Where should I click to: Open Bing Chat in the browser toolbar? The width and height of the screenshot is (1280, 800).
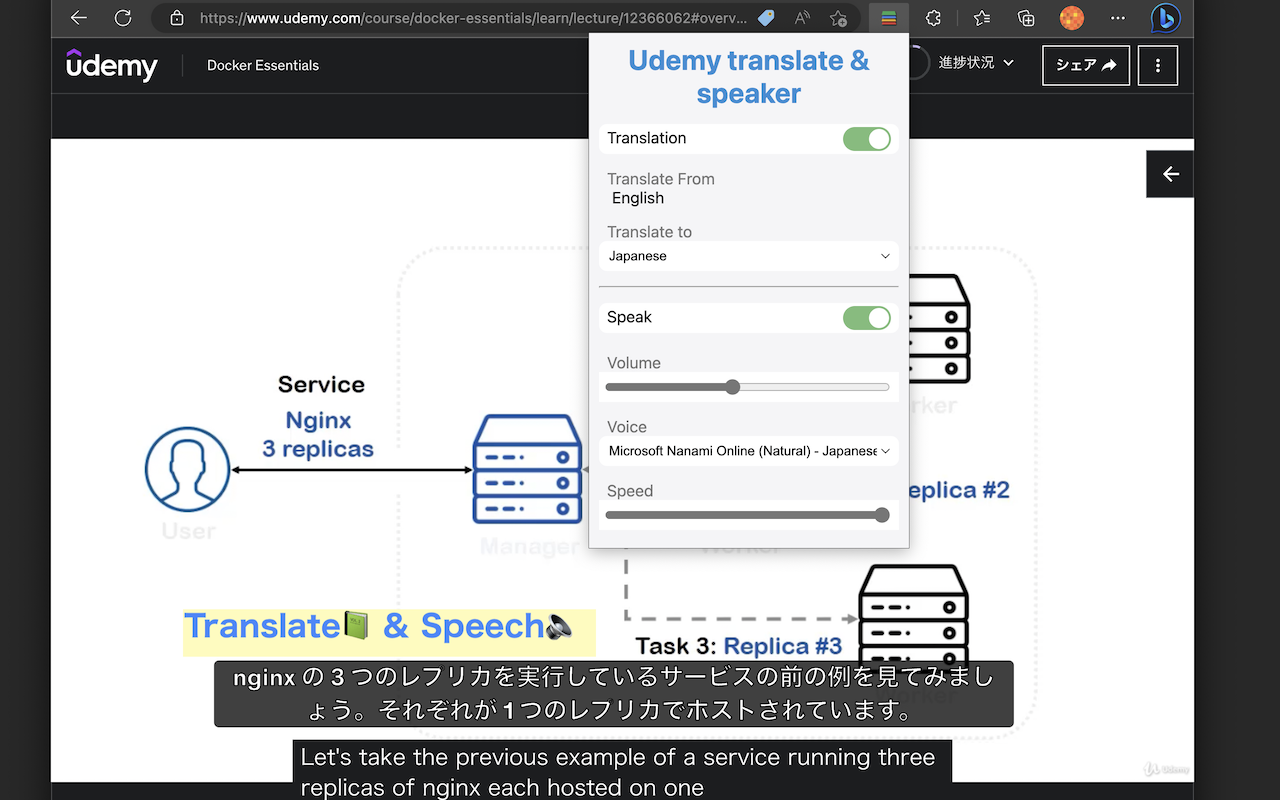coord(1164,18)
